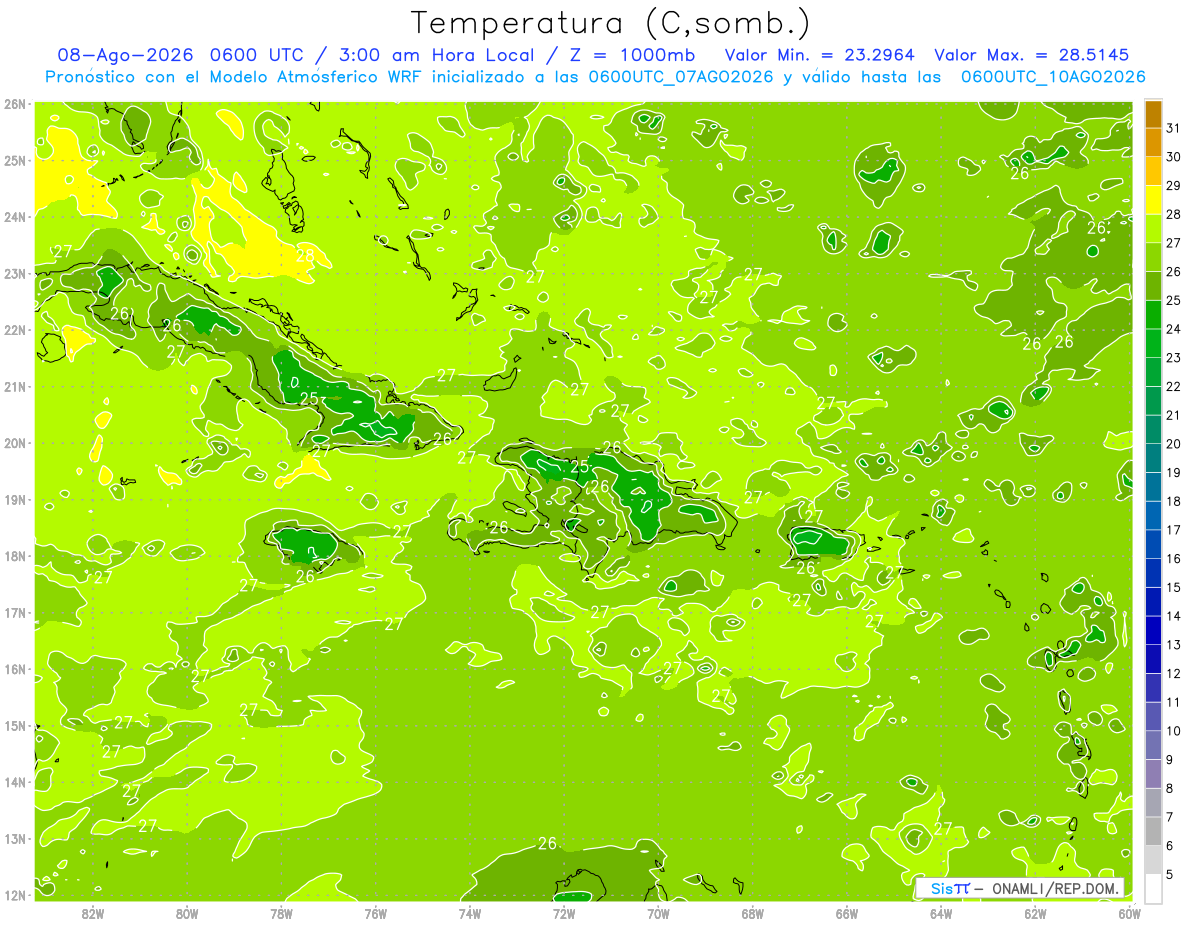Click the 17N latitude label
Viewport: 1200px width, 927px height.
click(x=15, y=612)
